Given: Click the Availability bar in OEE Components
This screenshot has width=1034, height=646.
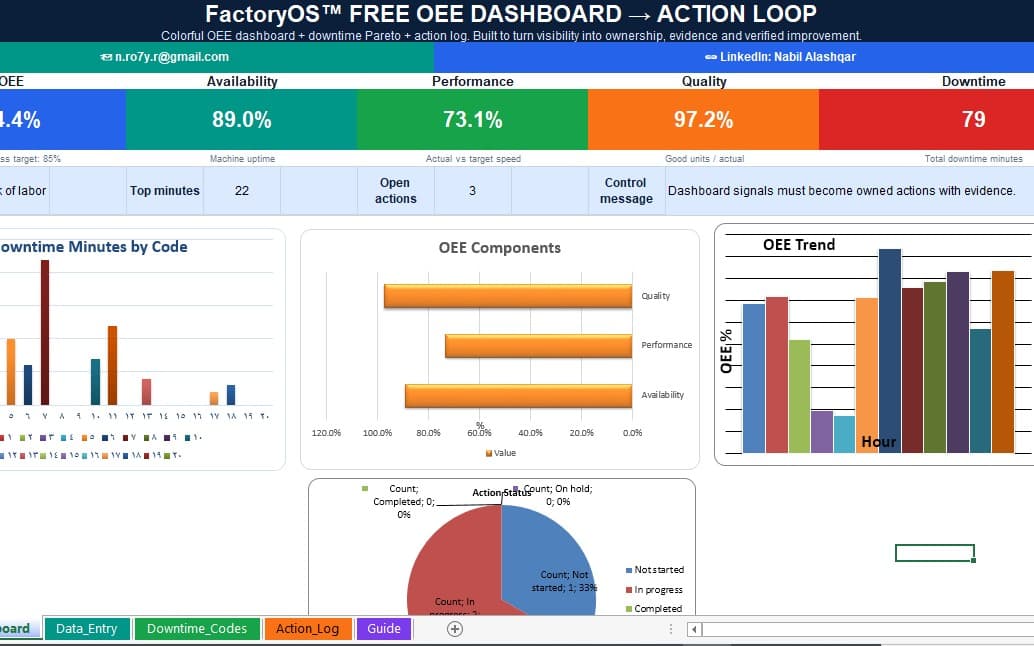Looking at the screenshot, I should (518, 396).
